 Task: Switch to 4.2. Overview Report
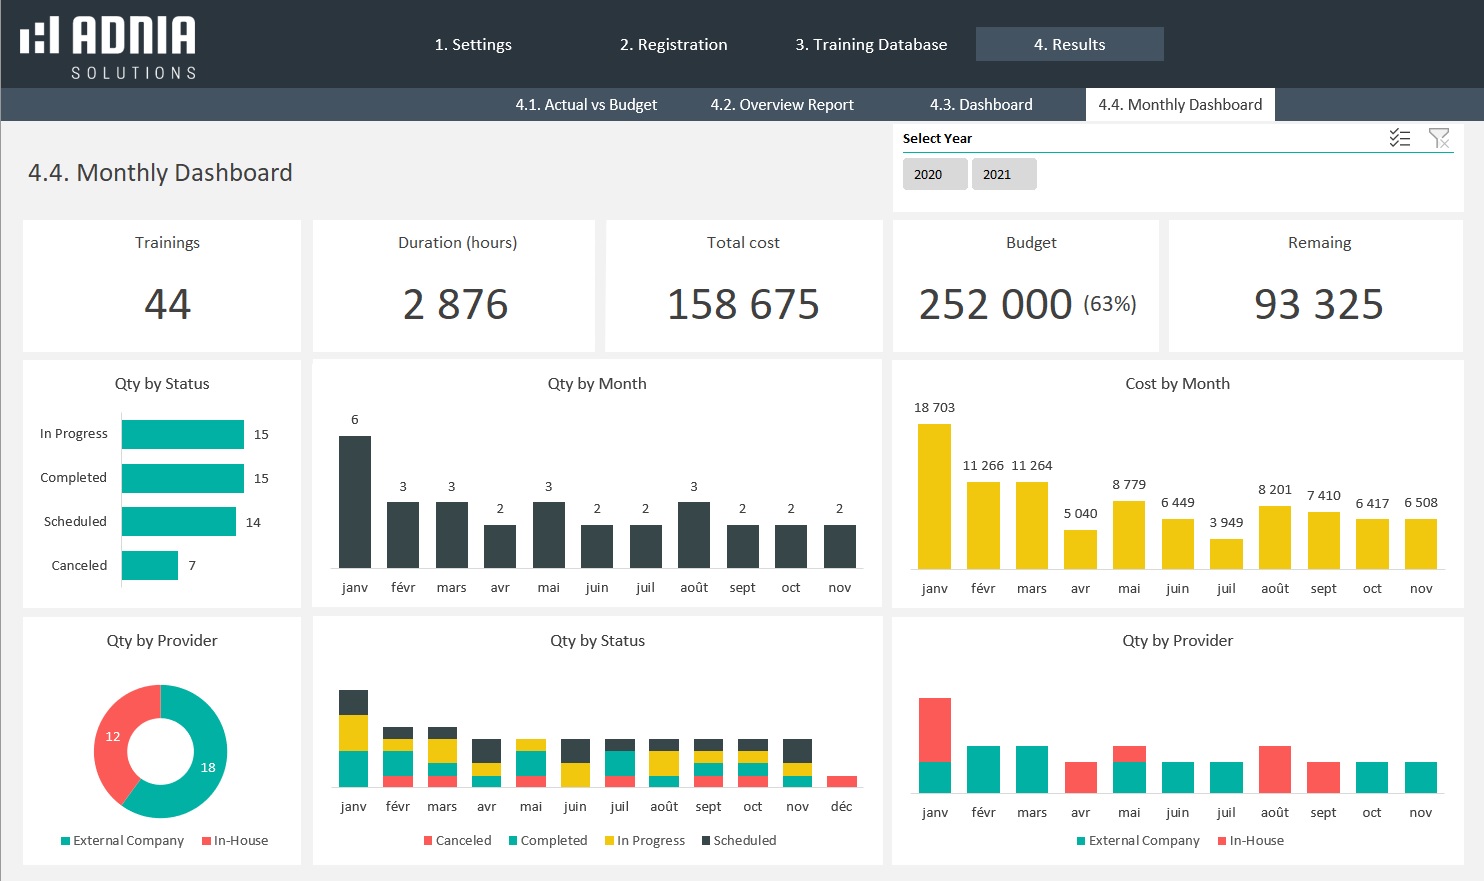(782, 105)
